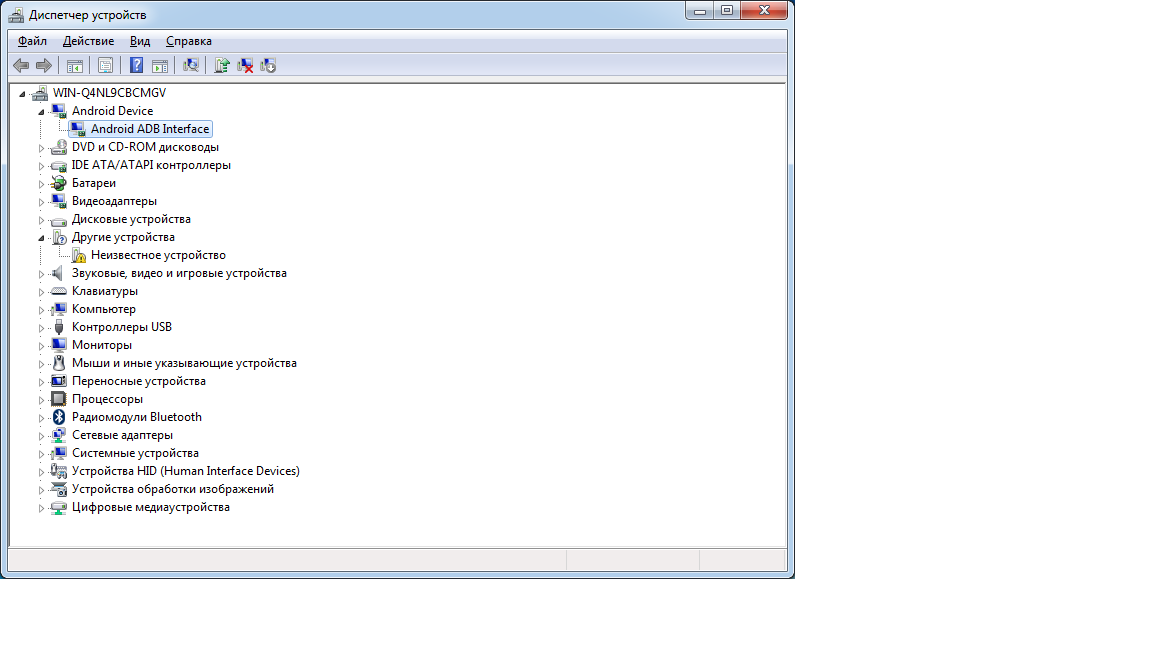1152x648 pixels.
Task: Expand the Компьютер category
Action: pos(41,310)
